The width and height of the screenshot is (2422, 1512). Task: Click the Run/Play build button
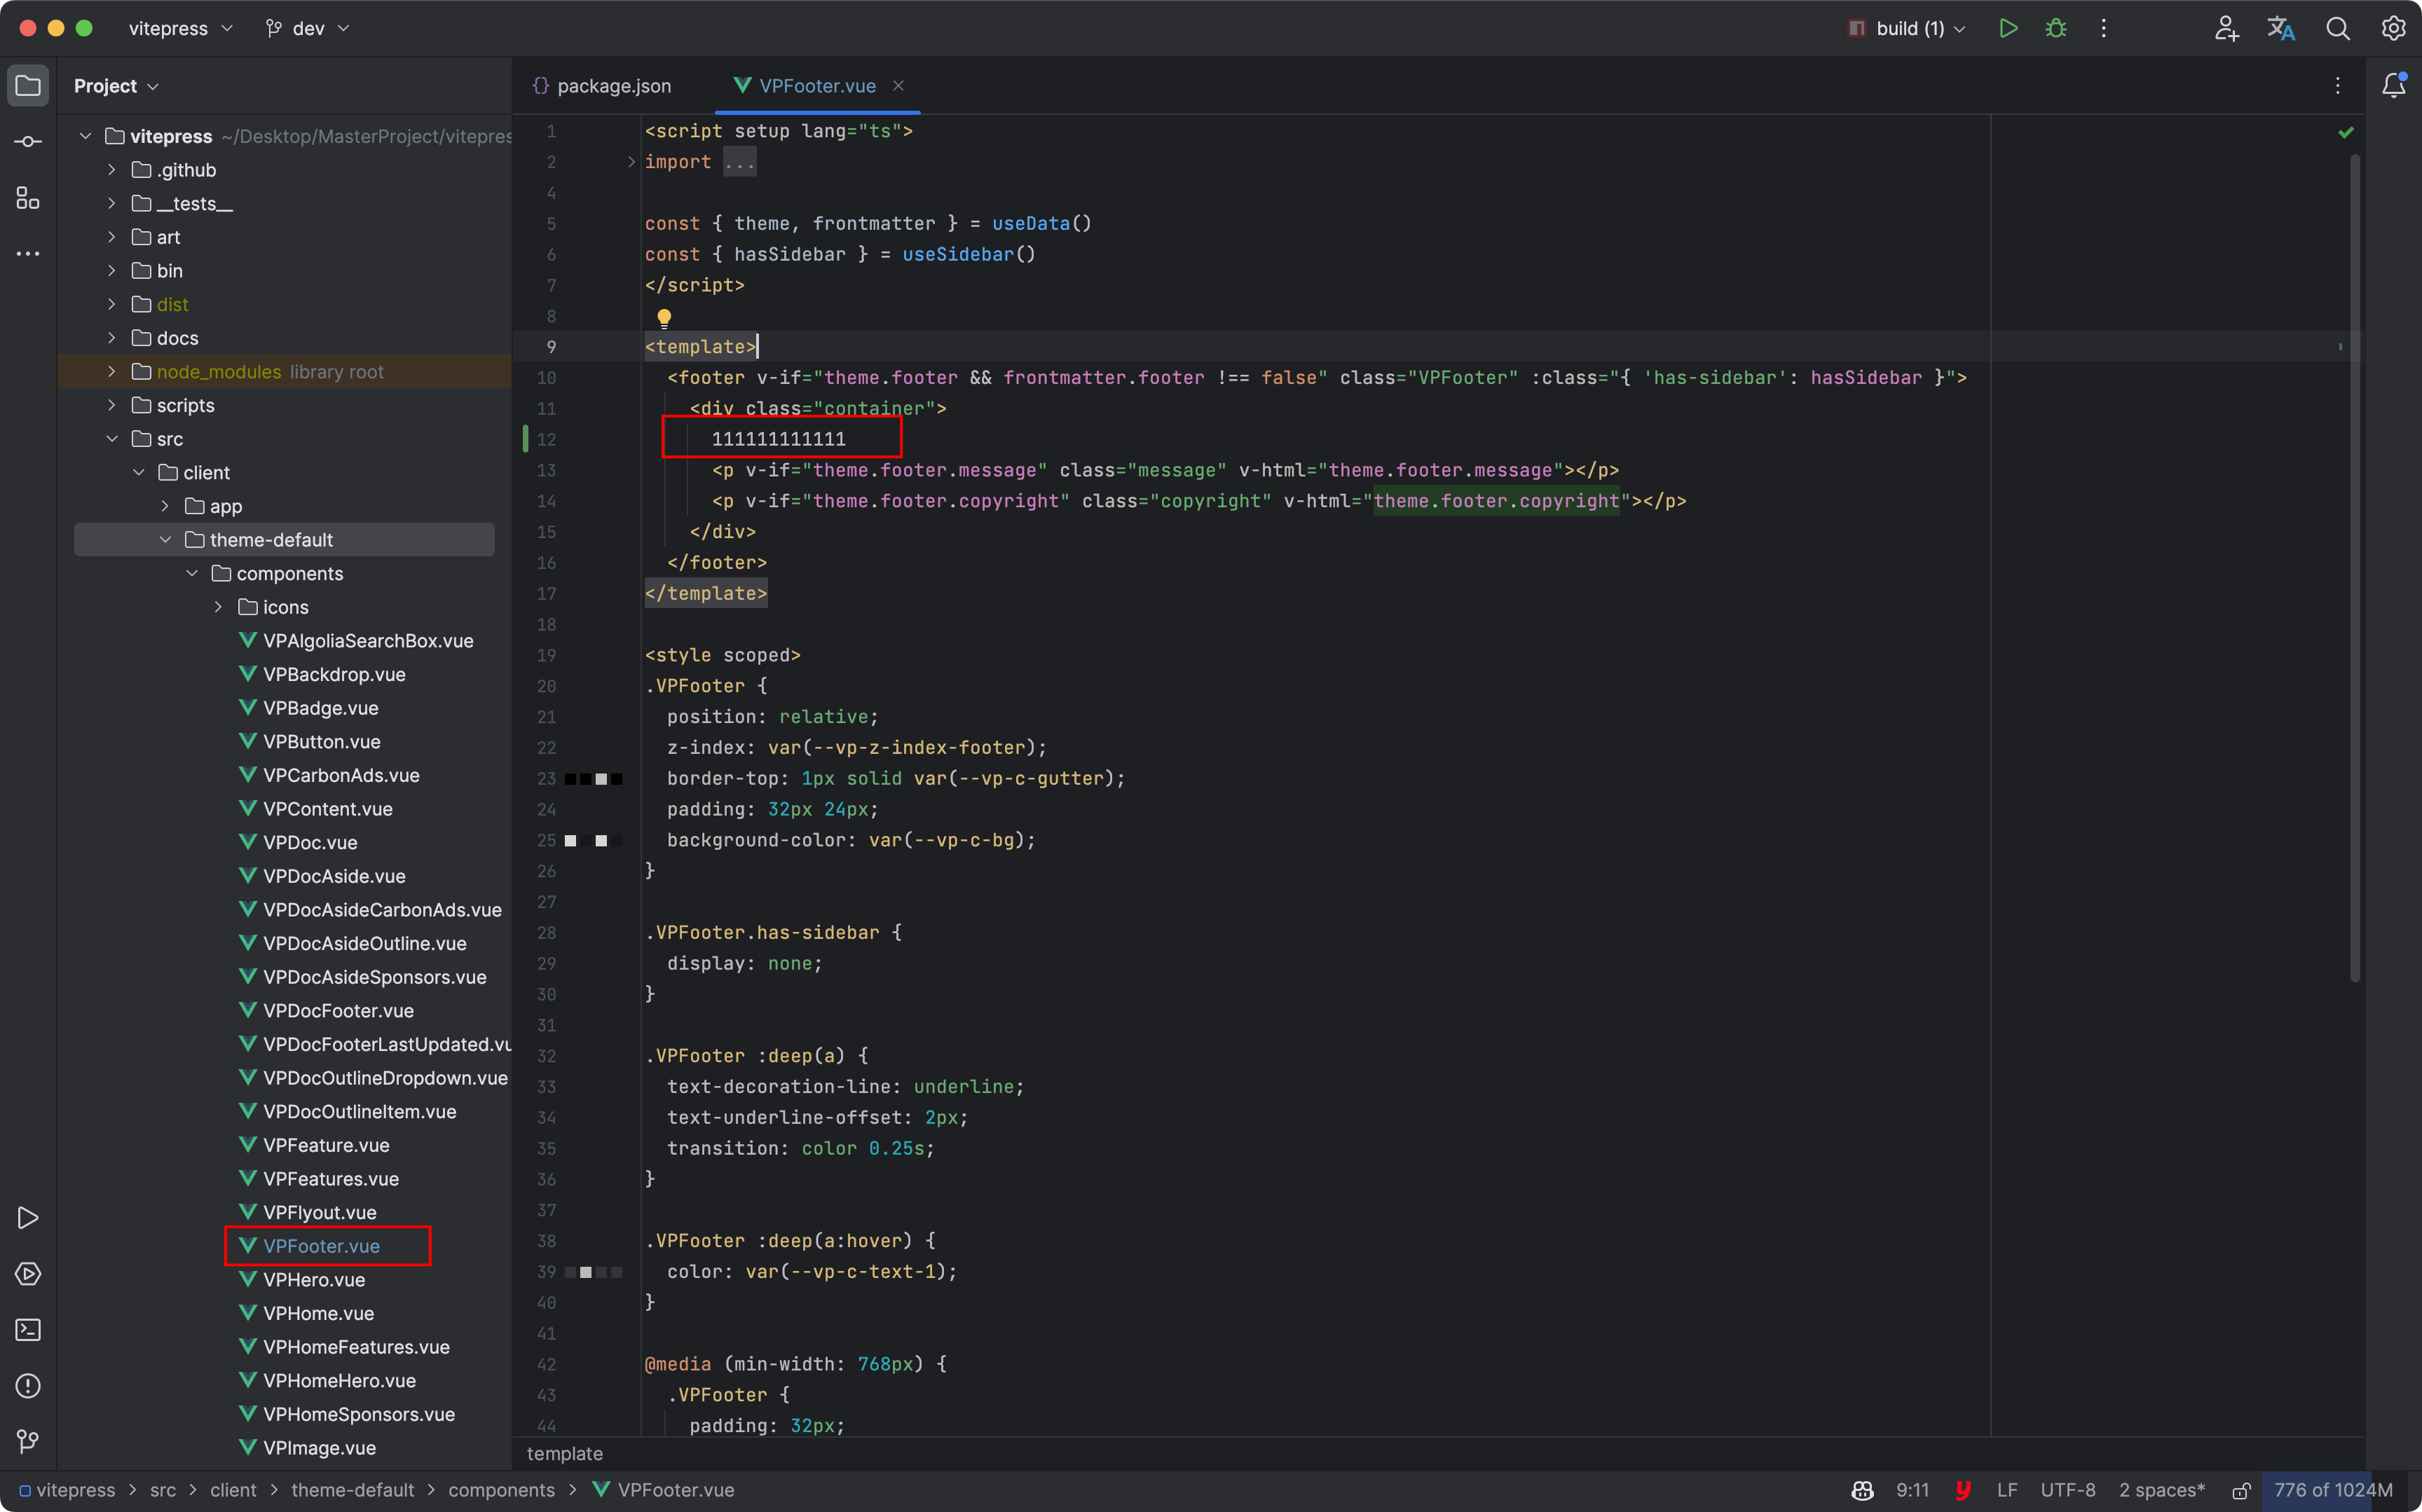pos(2009,28)
